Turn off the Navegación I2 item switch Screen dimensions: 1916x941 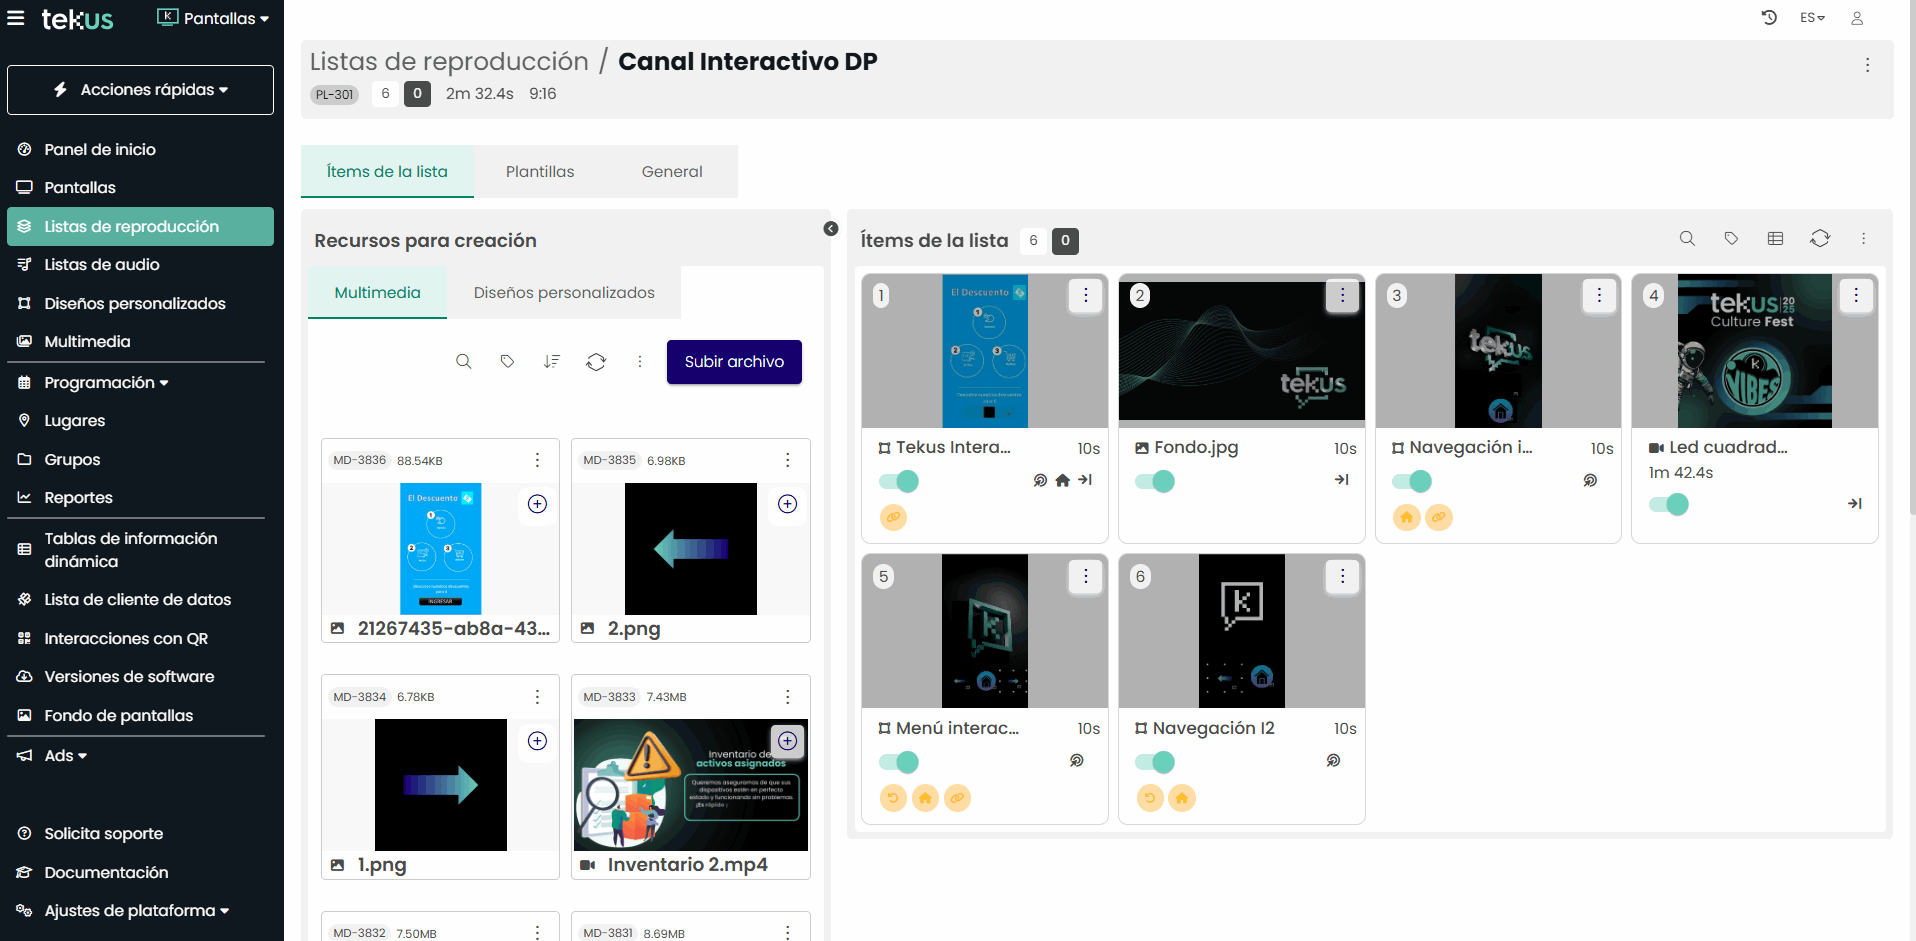[x=1154, y=762]
